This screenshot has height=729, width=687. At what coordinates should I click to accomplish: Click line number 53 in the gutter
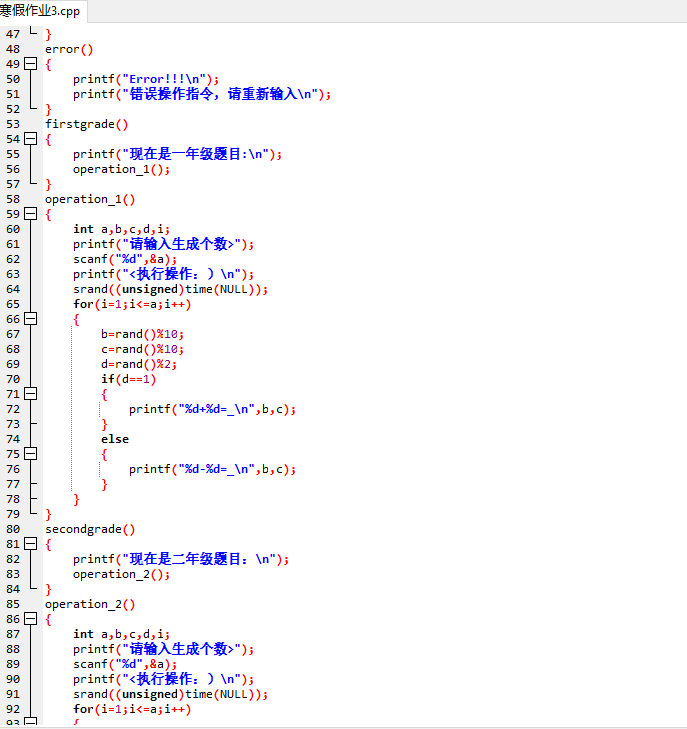coord(13,124)
